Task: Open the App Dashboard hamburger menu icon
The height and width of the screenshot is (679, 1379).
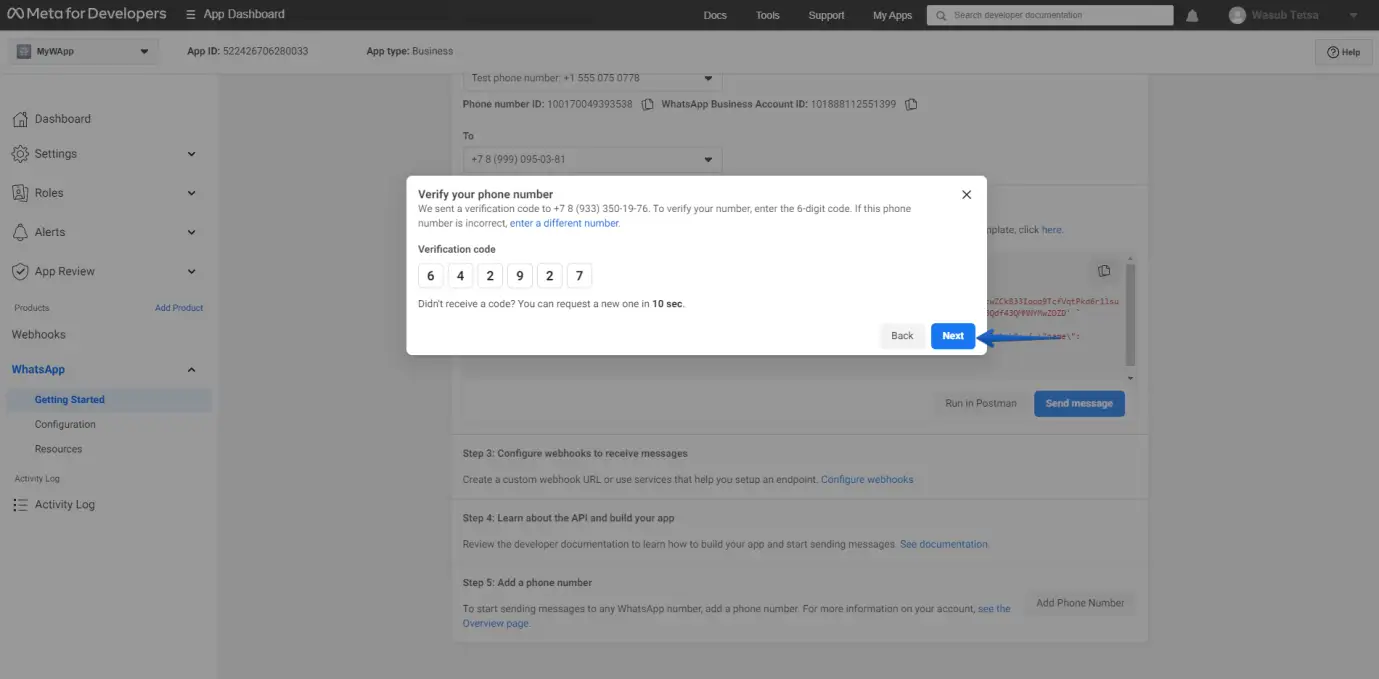Action: point(191,15)
